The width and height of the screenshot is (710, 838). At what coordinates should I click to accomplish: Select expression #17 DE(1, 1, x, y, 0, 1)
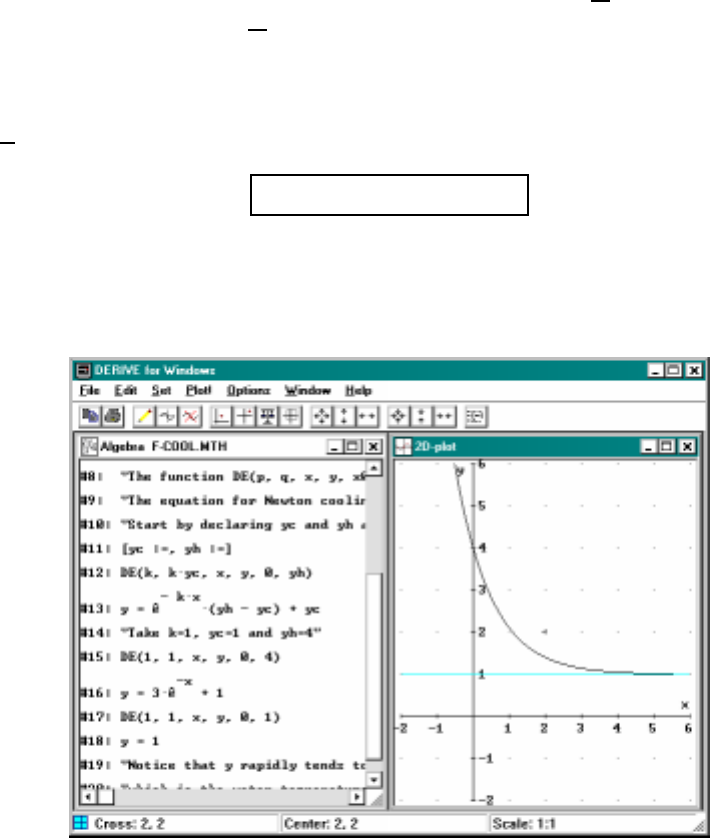180,717
